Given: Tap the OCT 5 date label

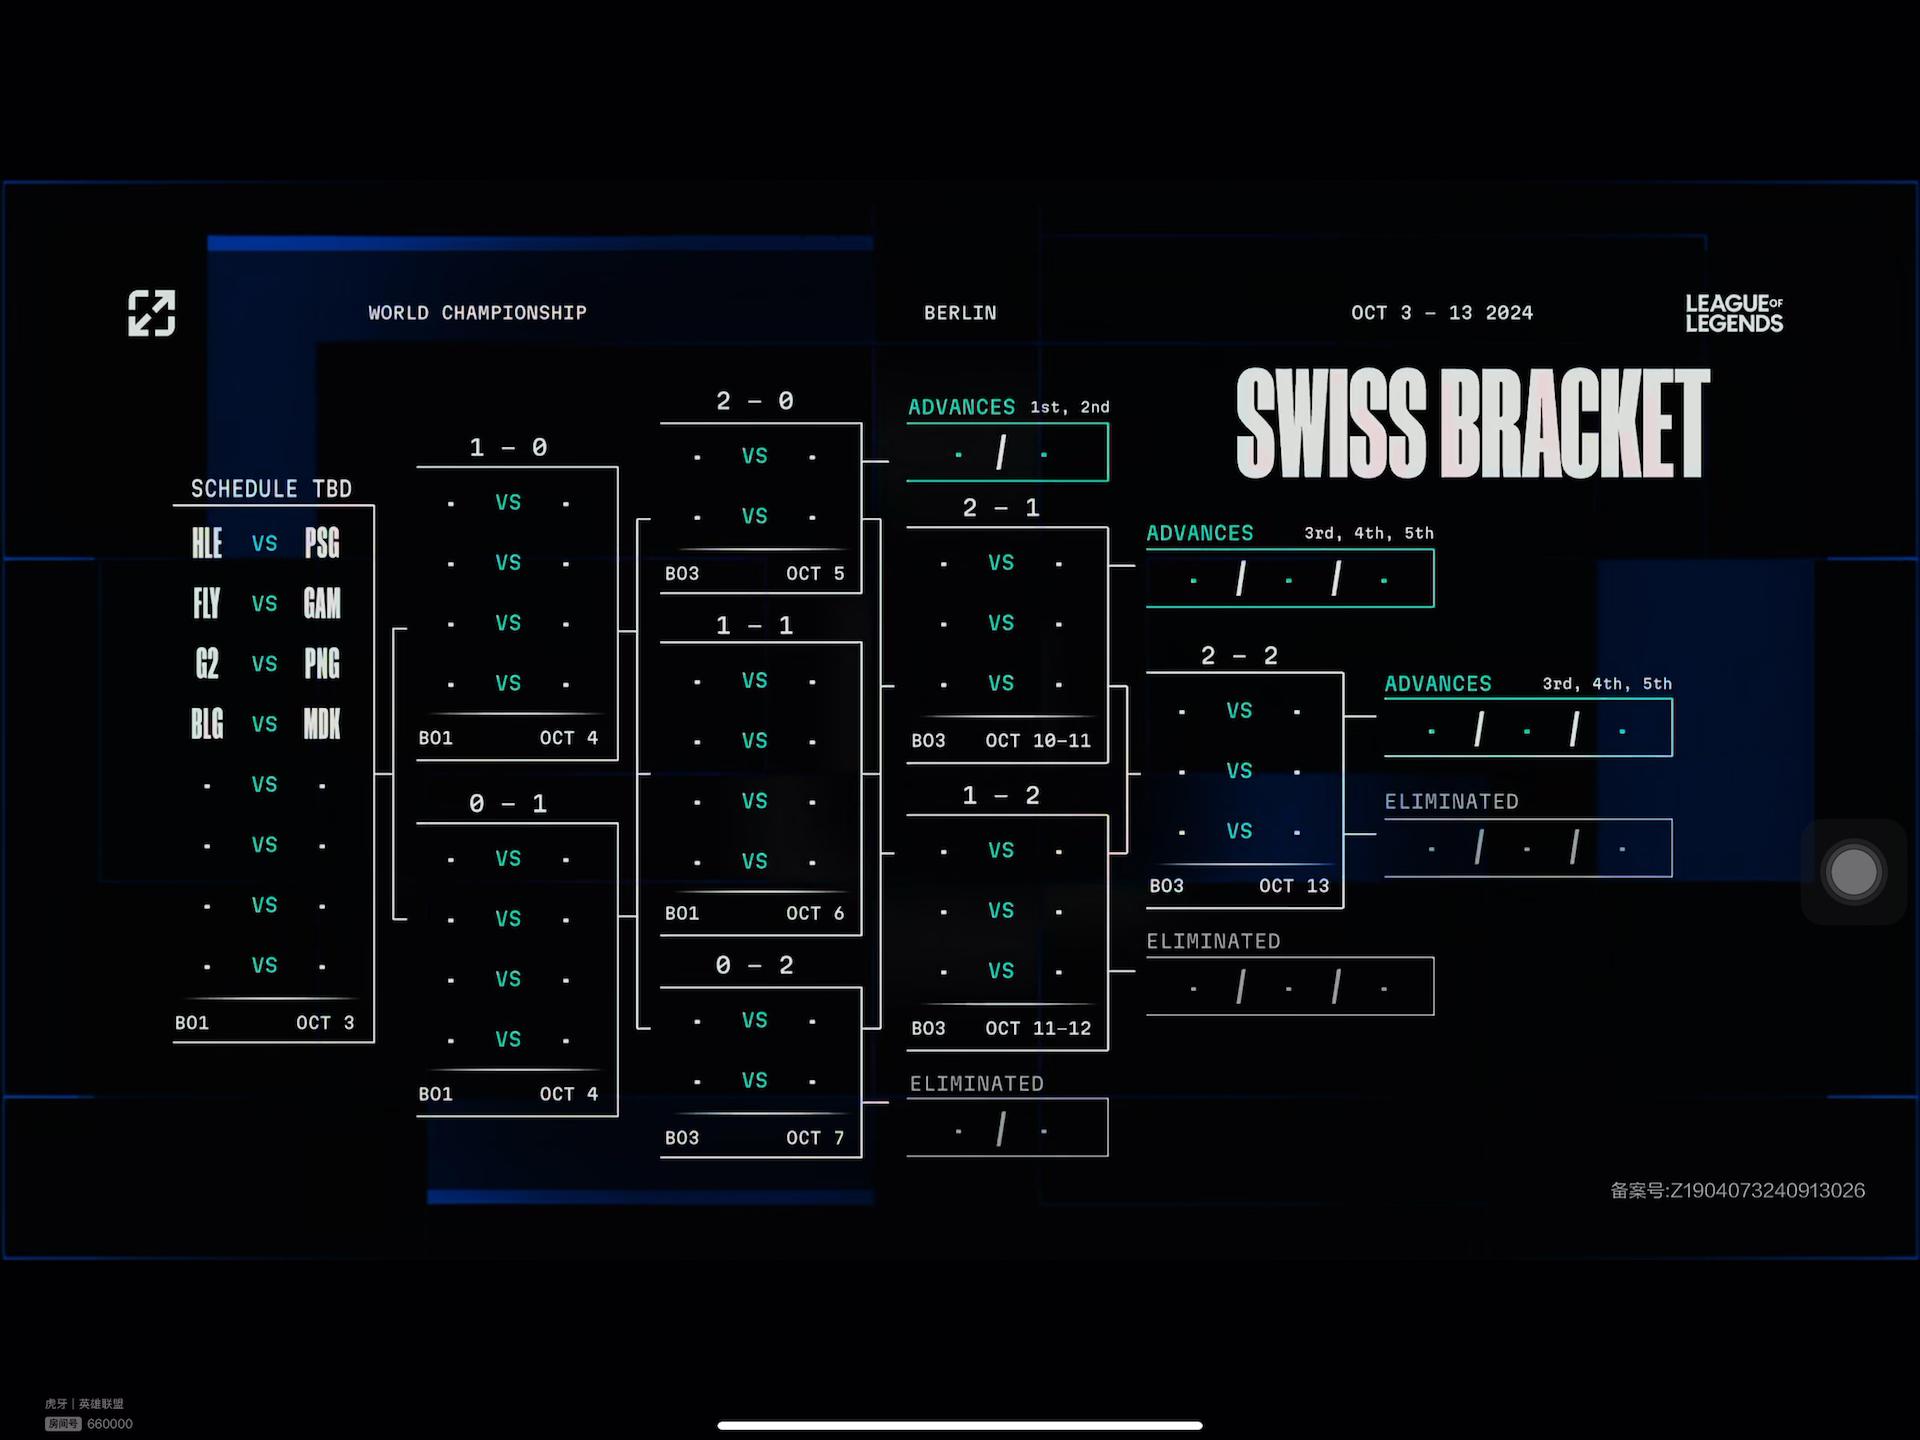Looking at the screenshot, I should tap(815, 573).
